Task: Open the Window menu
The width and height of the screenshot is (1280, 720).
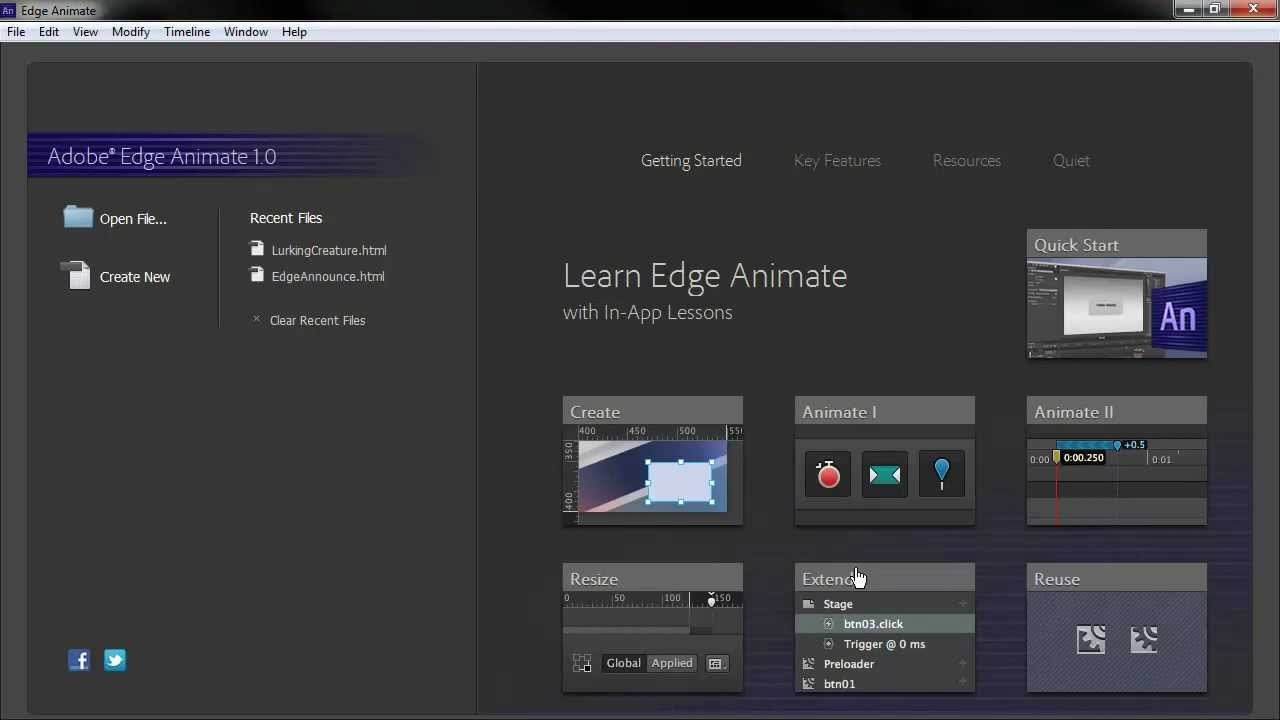Action: (x=246, y=32)
